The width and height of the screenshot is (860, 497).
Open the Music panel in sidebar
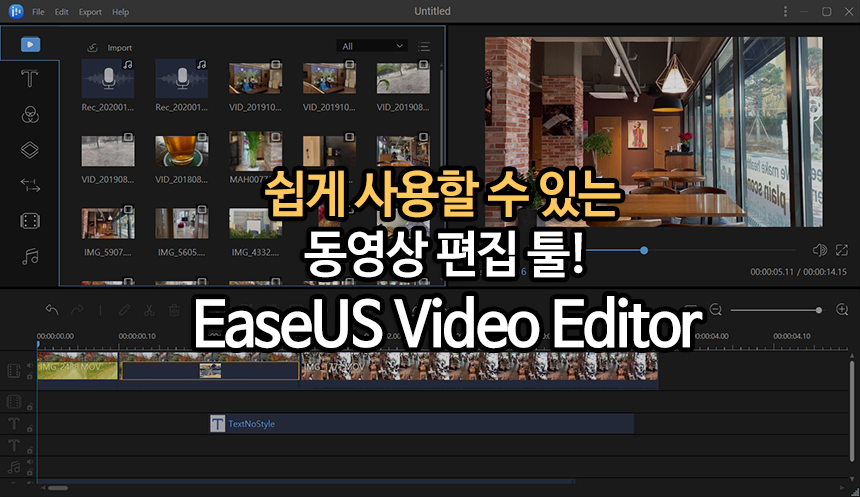[x=30, y=256]
